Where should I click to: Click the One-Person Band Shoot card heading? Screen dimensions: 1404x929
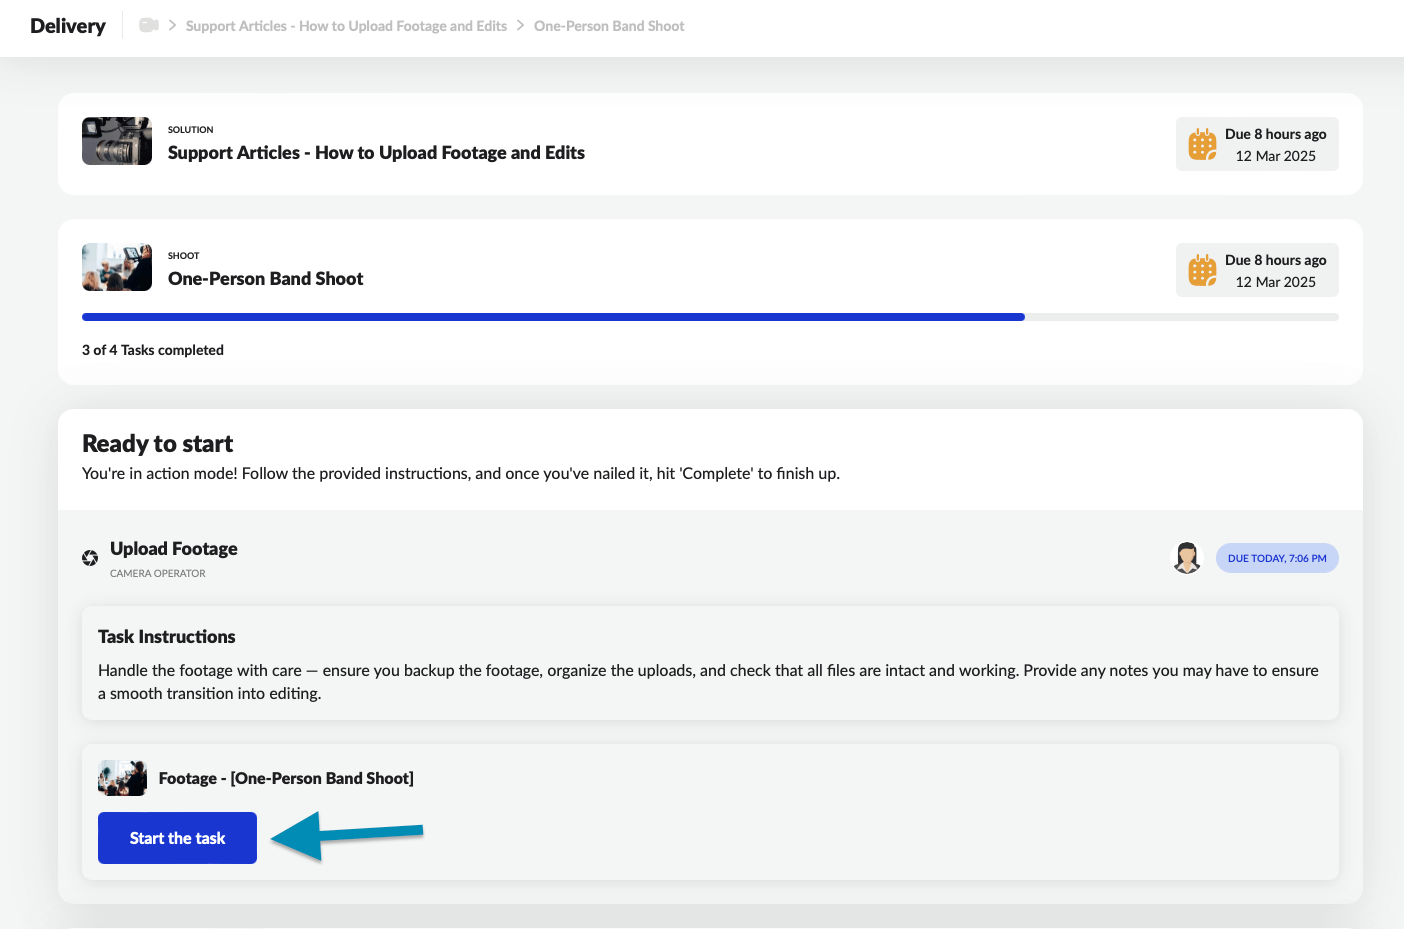point(265,279)
